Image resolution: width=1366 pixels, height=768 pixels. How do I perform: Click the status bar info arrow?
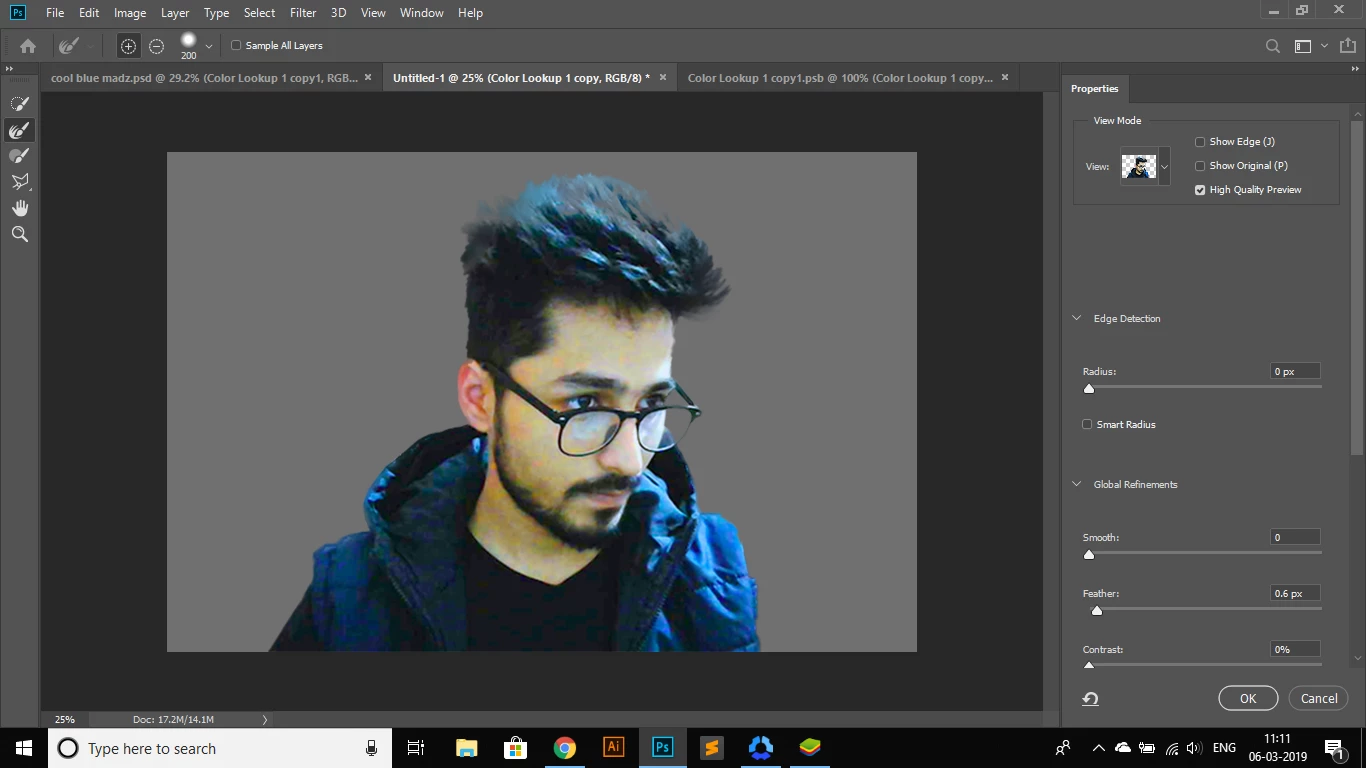coord(265,719)
